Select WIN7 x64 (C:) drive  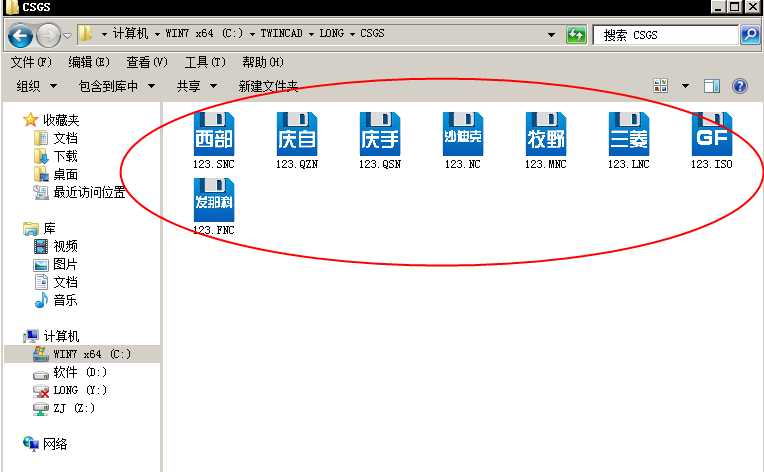click(82, 354)
